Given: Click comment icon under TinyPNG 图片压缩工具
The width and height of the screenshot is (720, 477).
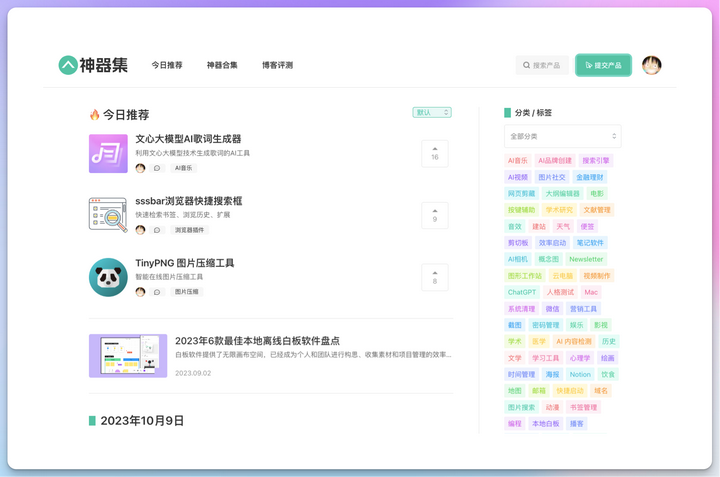Looking at the screenshot, I should tap(157, 292).
